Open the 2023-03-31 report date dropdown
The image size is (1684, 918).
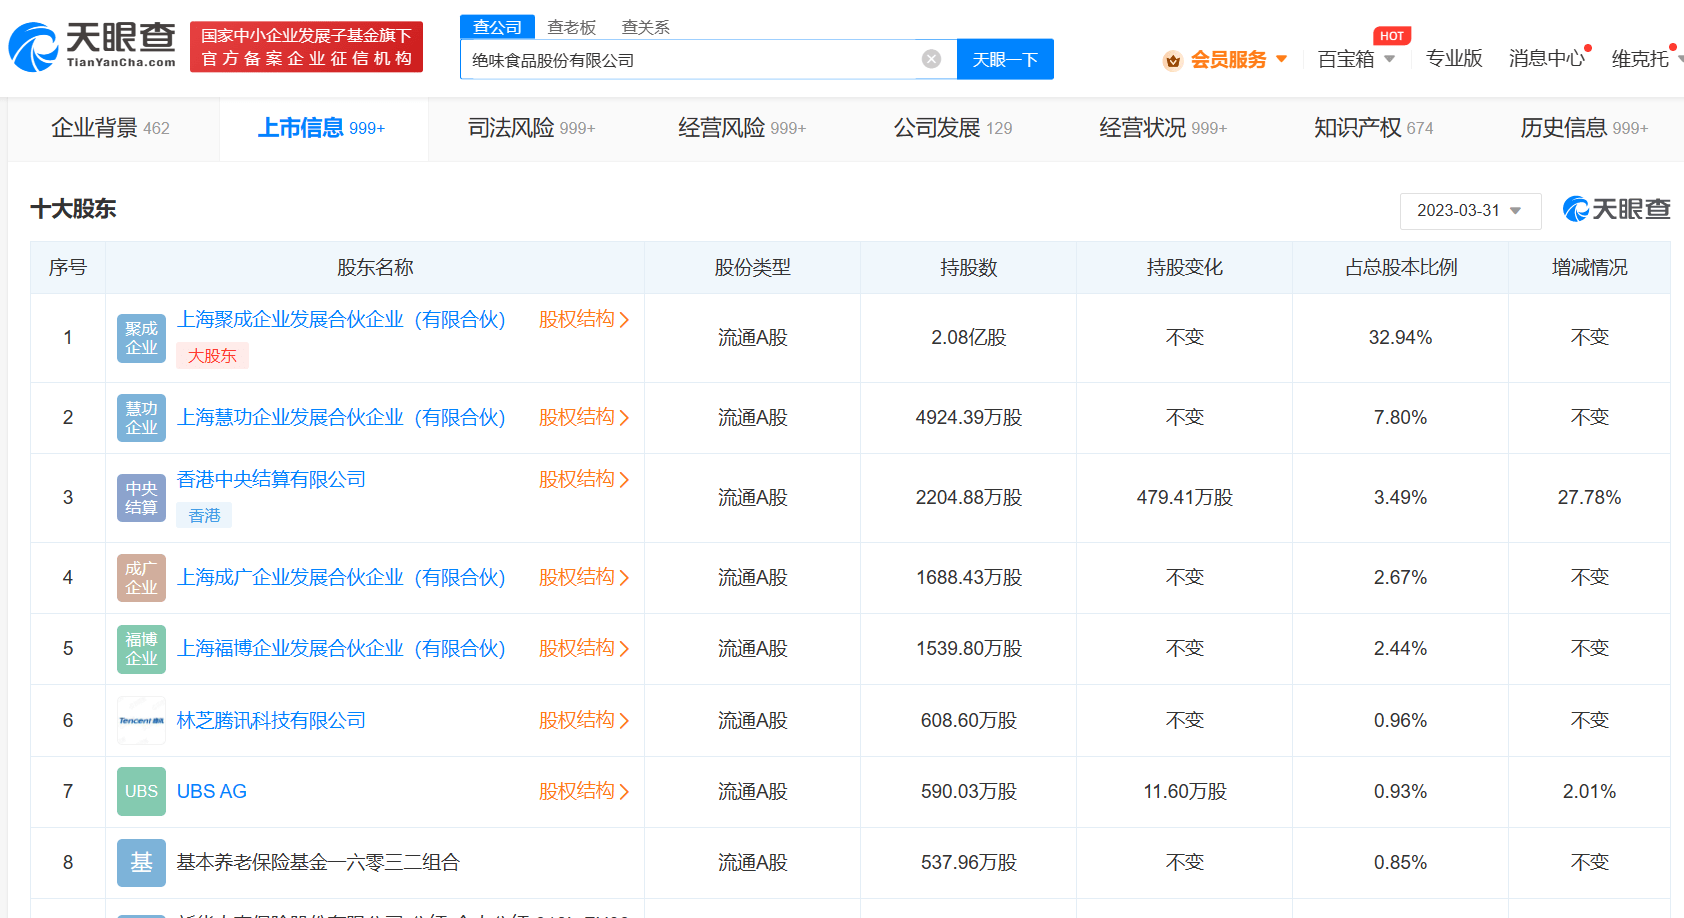pyautogui.click(x=1470, y=211)
